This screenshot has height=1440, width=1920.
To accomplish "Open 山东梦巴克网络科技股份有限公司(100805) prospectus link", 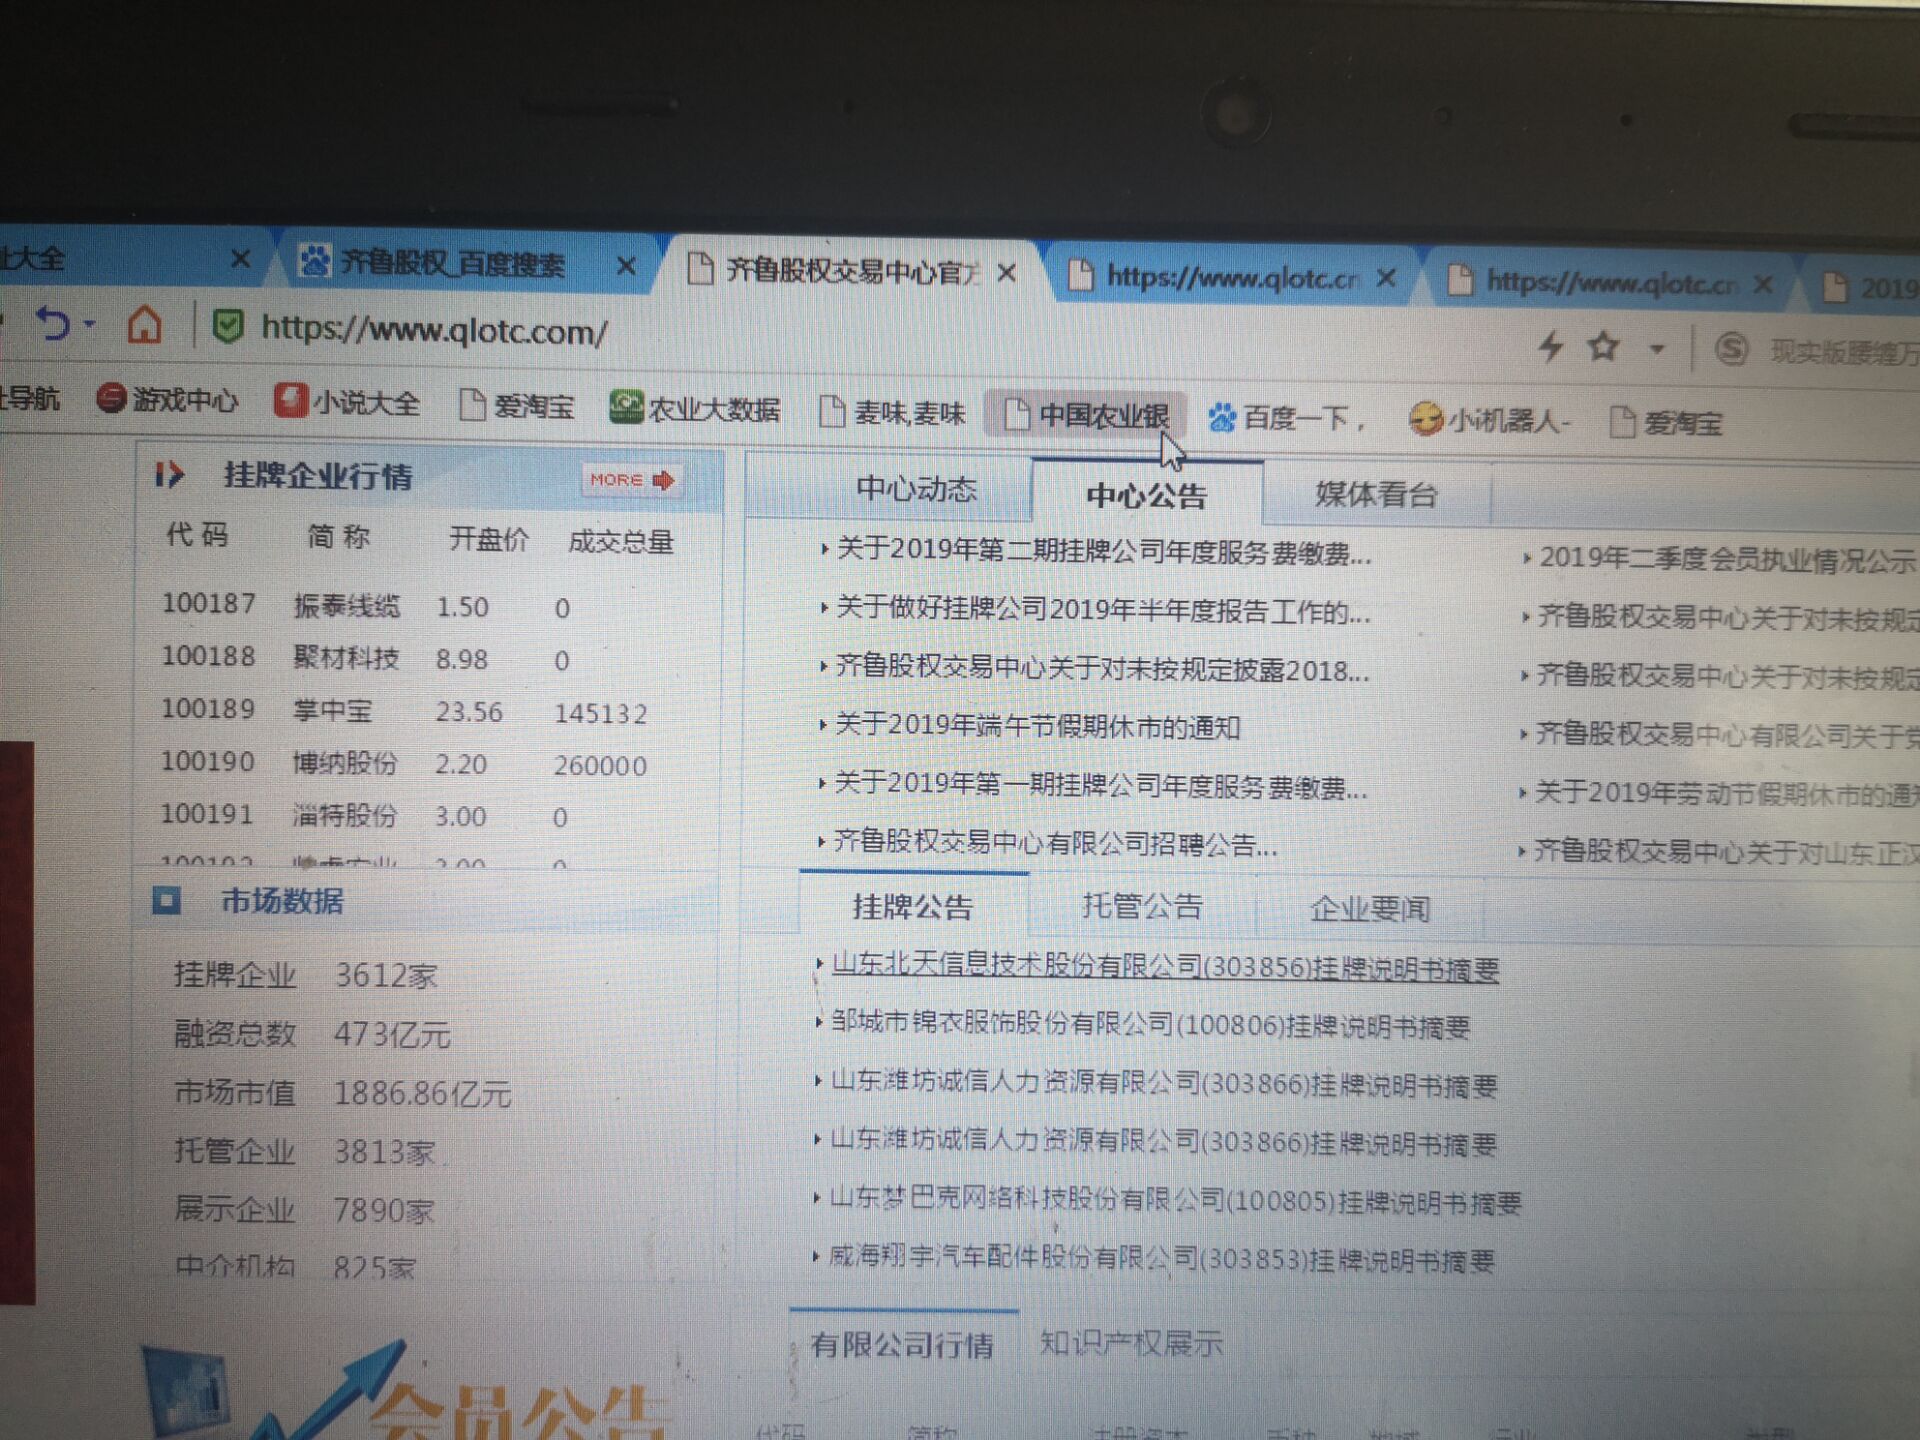I will [1175, 1200].
